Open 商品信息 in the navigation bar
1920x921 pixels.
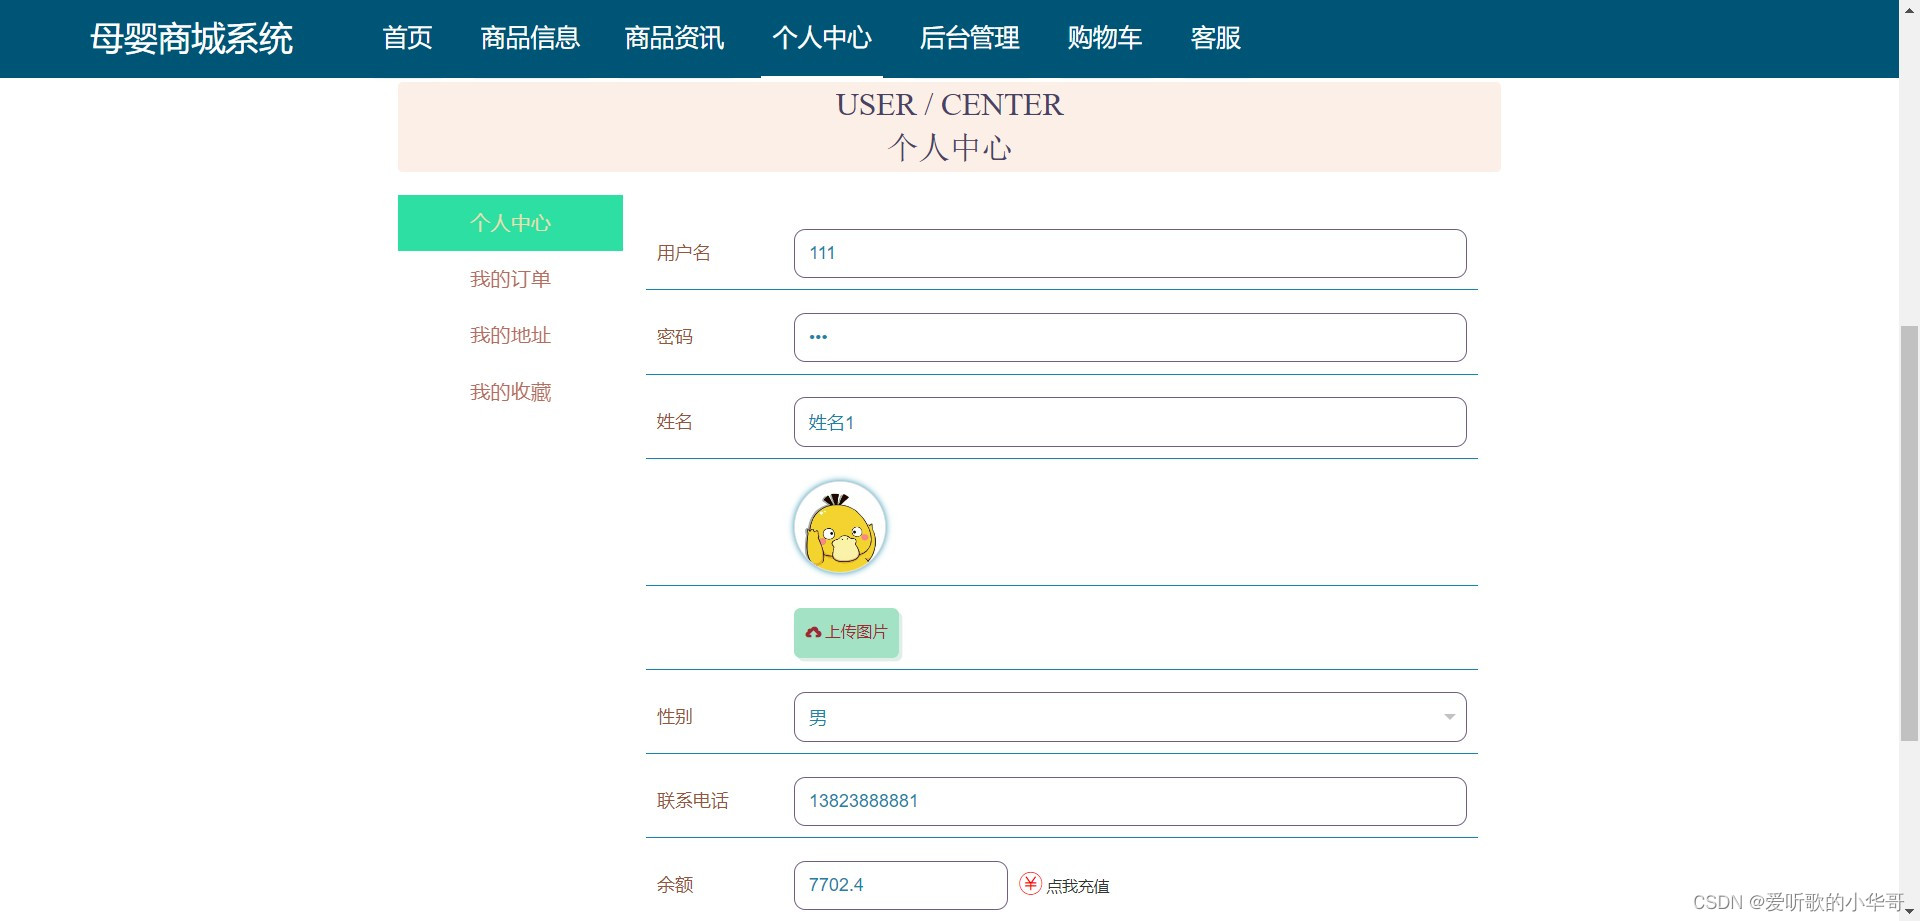[x=530, y=38]
